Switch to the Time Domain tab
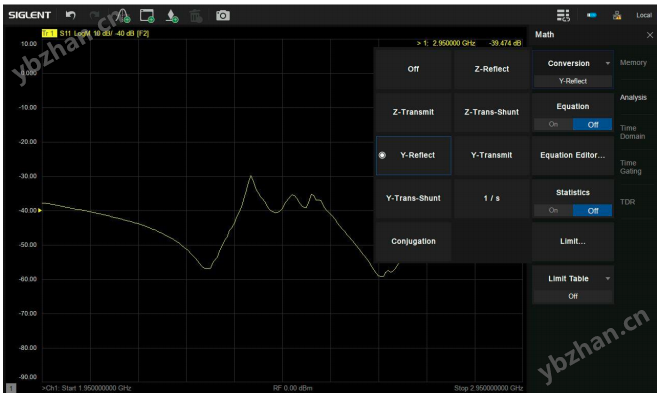The height and width of the screenshot is (397, 661). pos(632,132)
